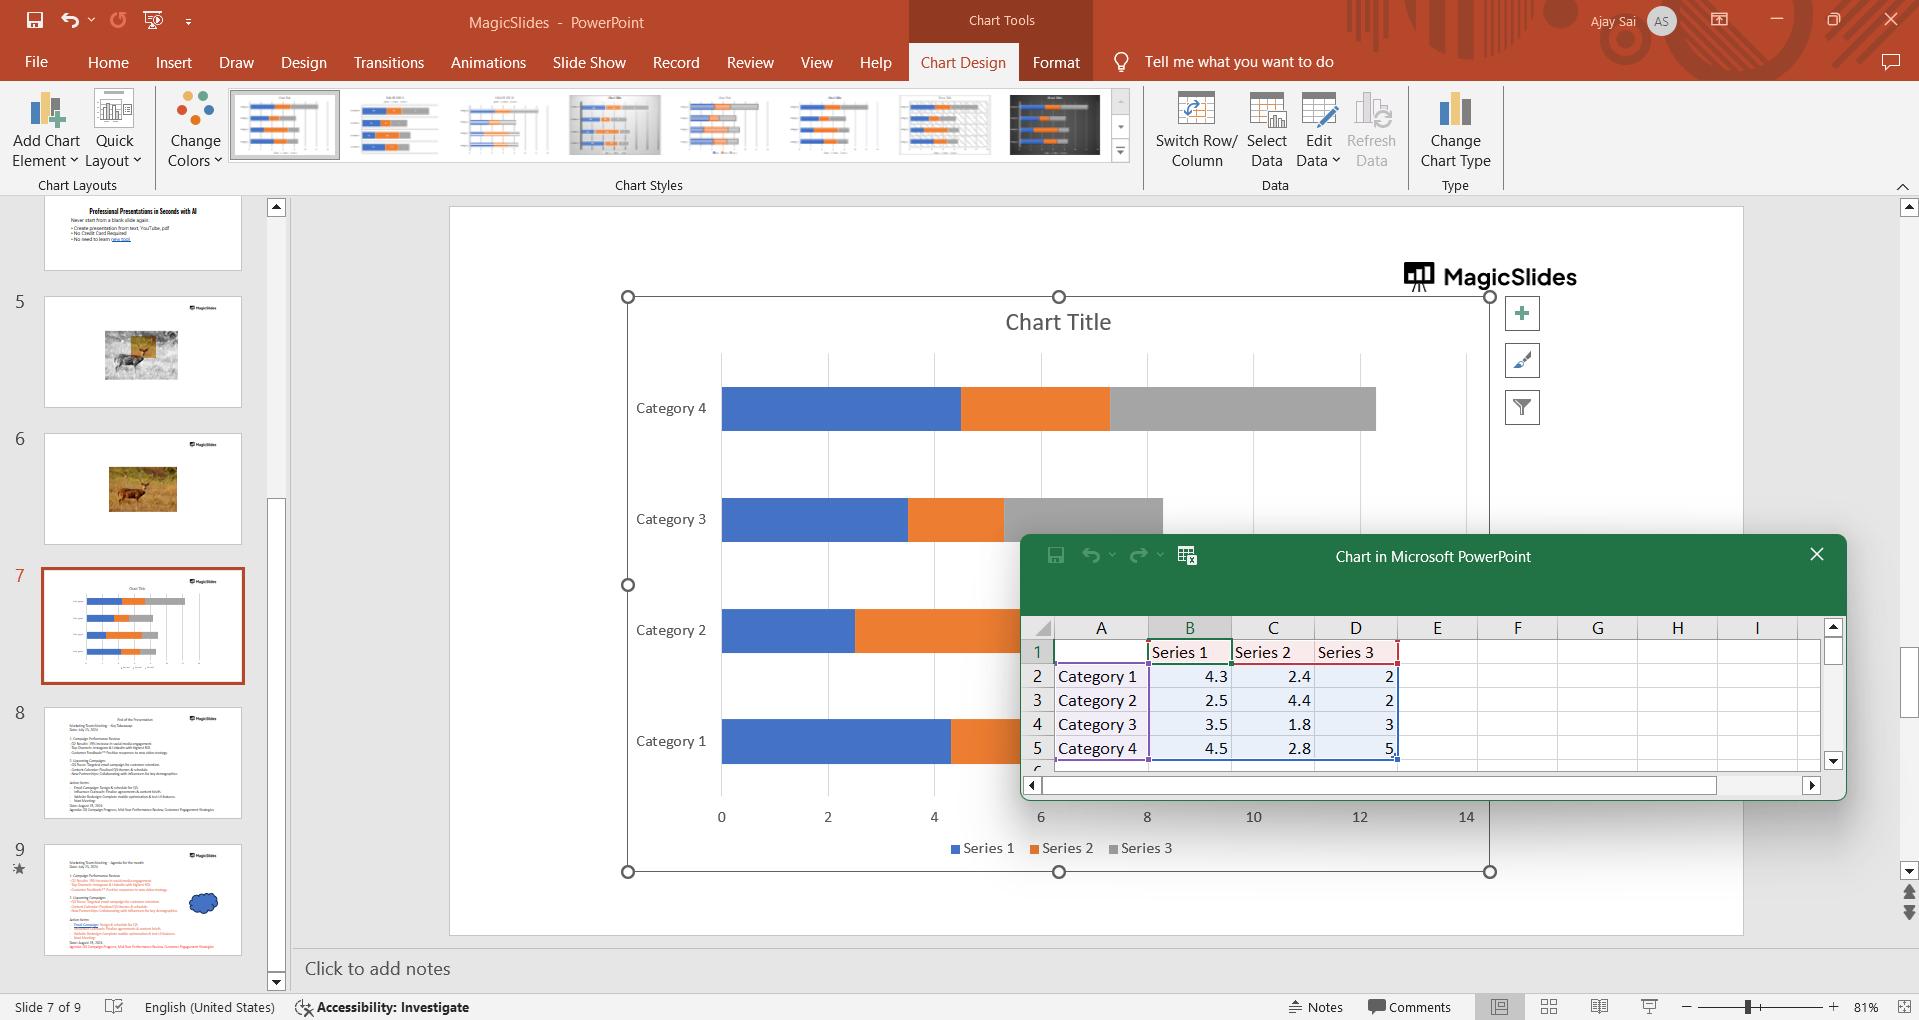Screen dimensions: 1919x1020
Task: Click Accessibility: Investigate in status bar
Action: [382, 1007]
